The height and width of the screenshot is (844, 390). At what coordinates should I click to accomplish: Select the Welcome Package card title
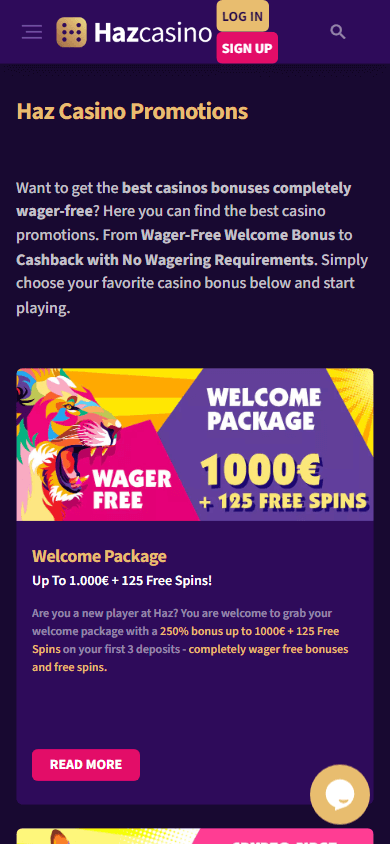pos(100,556)
